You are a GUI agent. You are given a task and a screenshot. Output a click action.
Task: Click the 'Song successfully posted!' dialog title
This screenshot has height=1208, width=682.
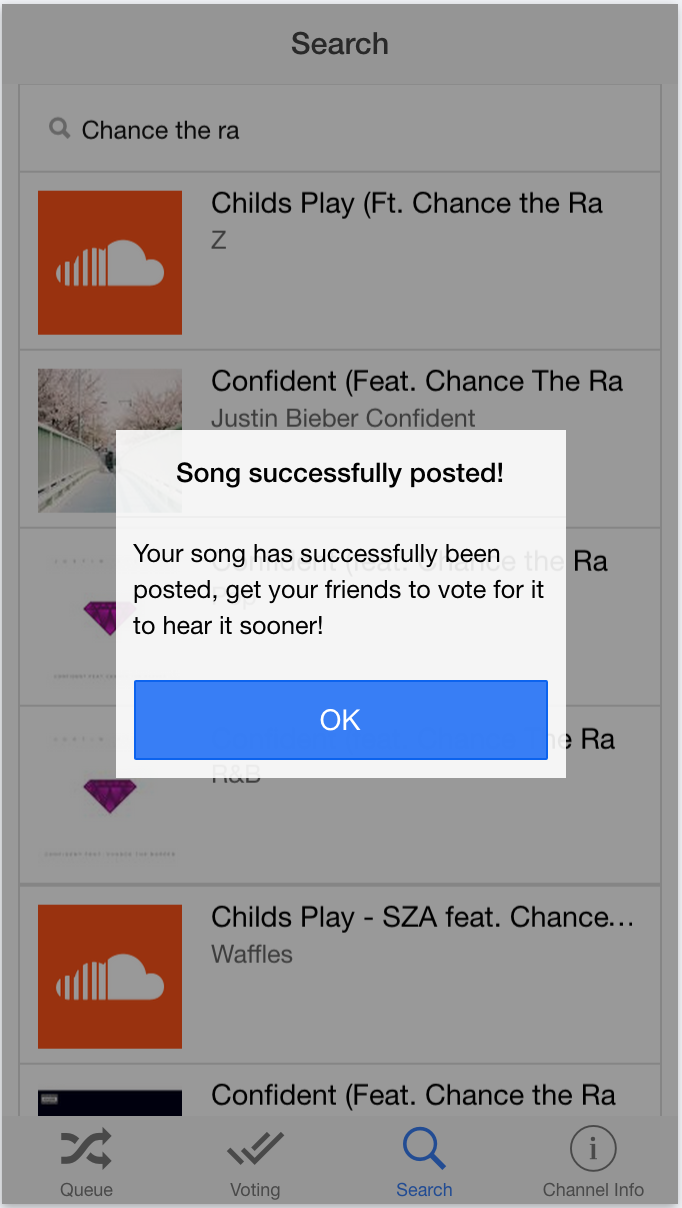tap(340, 473)
